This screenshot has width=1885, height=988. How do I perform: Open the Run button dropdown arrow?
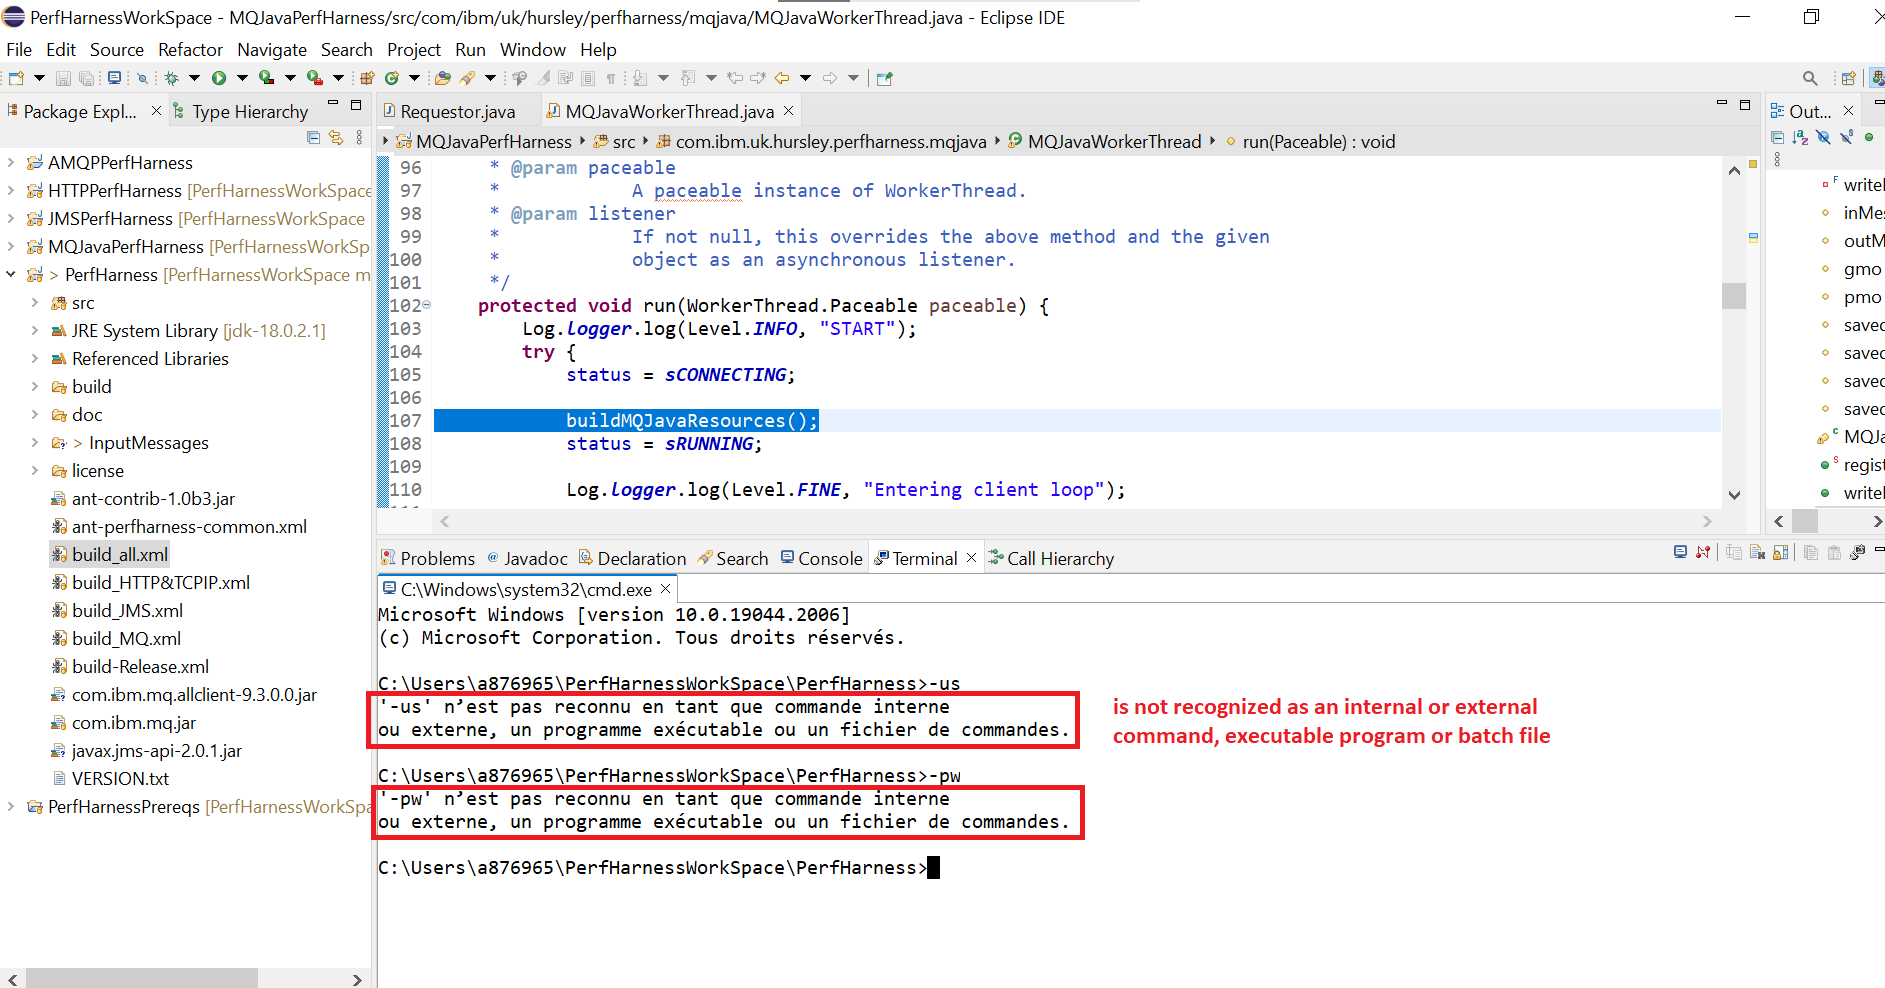(242, 77)
